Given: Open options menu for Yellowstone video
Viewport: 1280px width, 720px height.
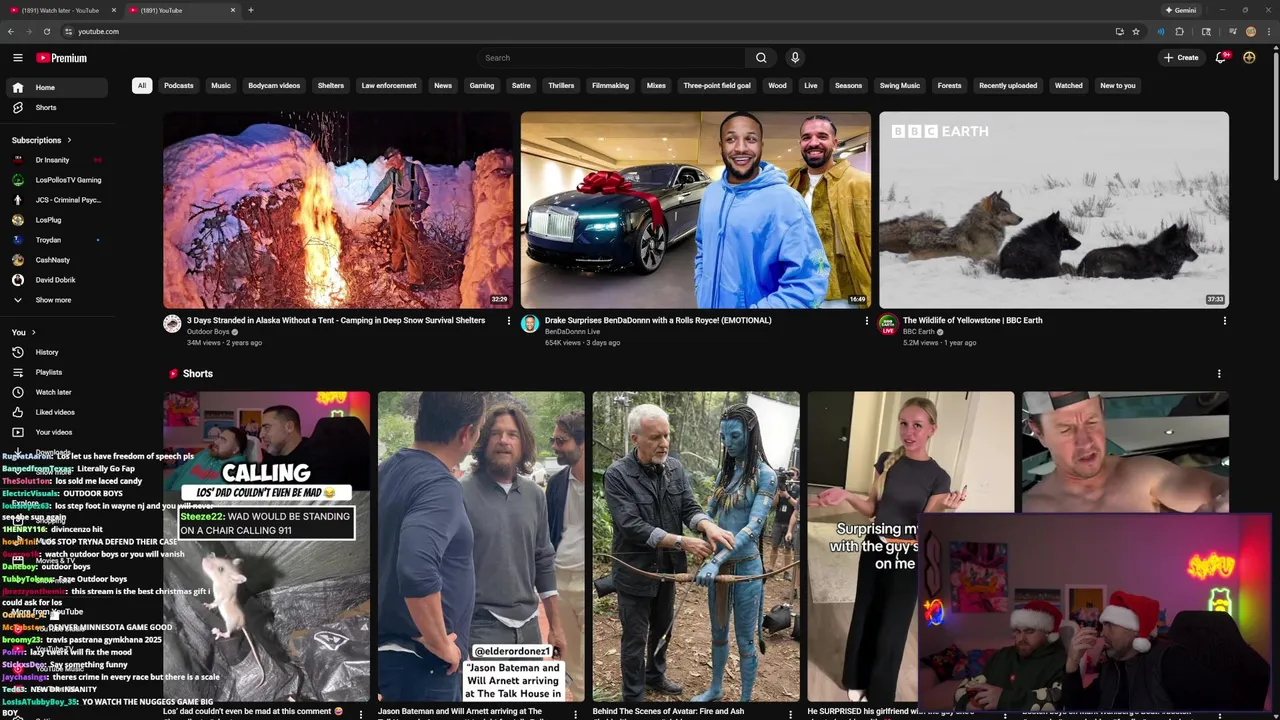Looking at the screenshot, I should click(1224, 321).
